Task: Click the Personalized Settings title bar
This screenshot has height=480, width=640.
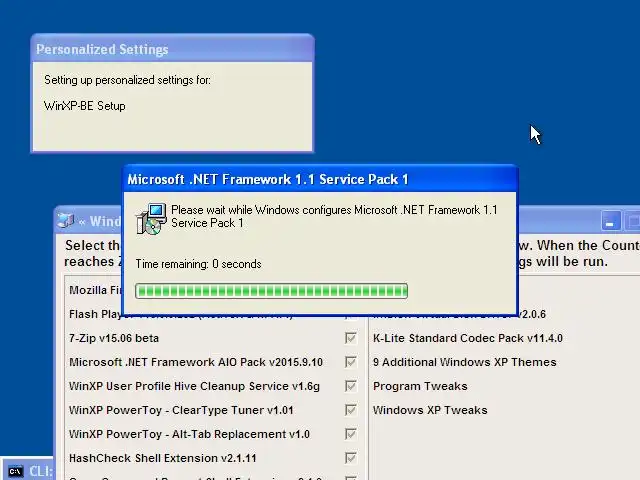Action: point(172,49)
